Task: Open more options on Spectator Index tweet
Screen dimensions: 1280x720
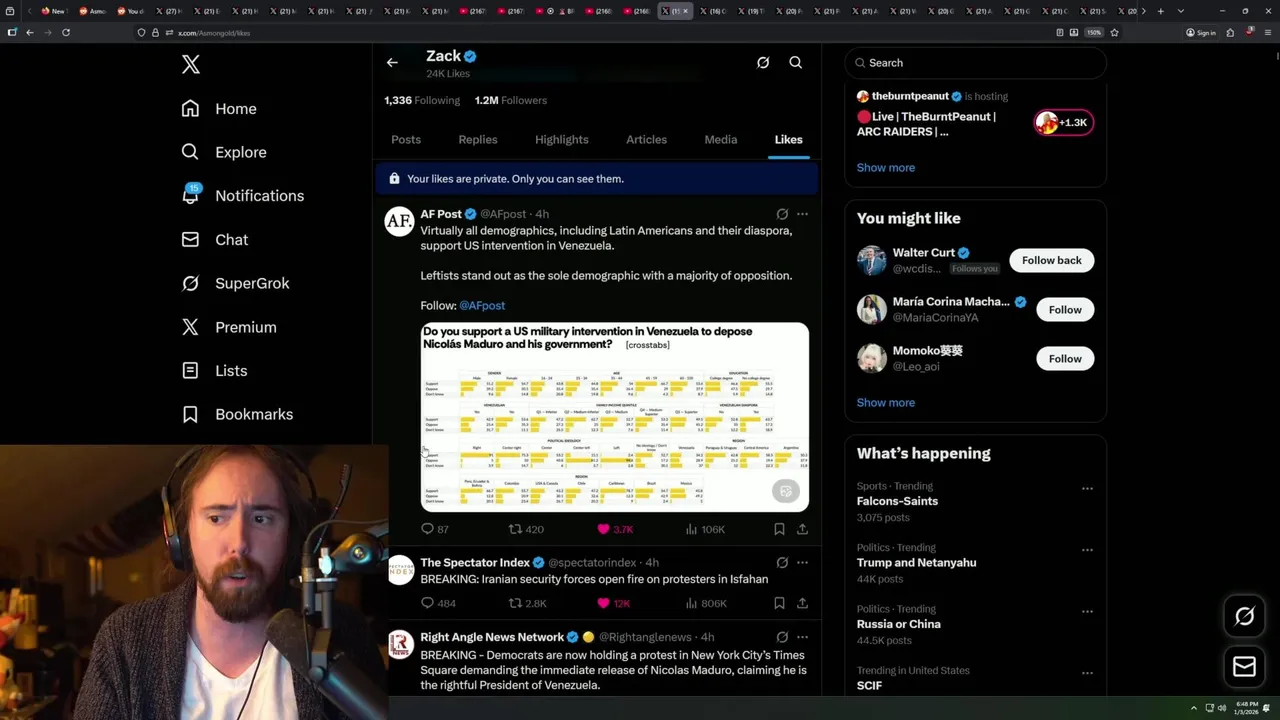Action: tap(802, 563)
